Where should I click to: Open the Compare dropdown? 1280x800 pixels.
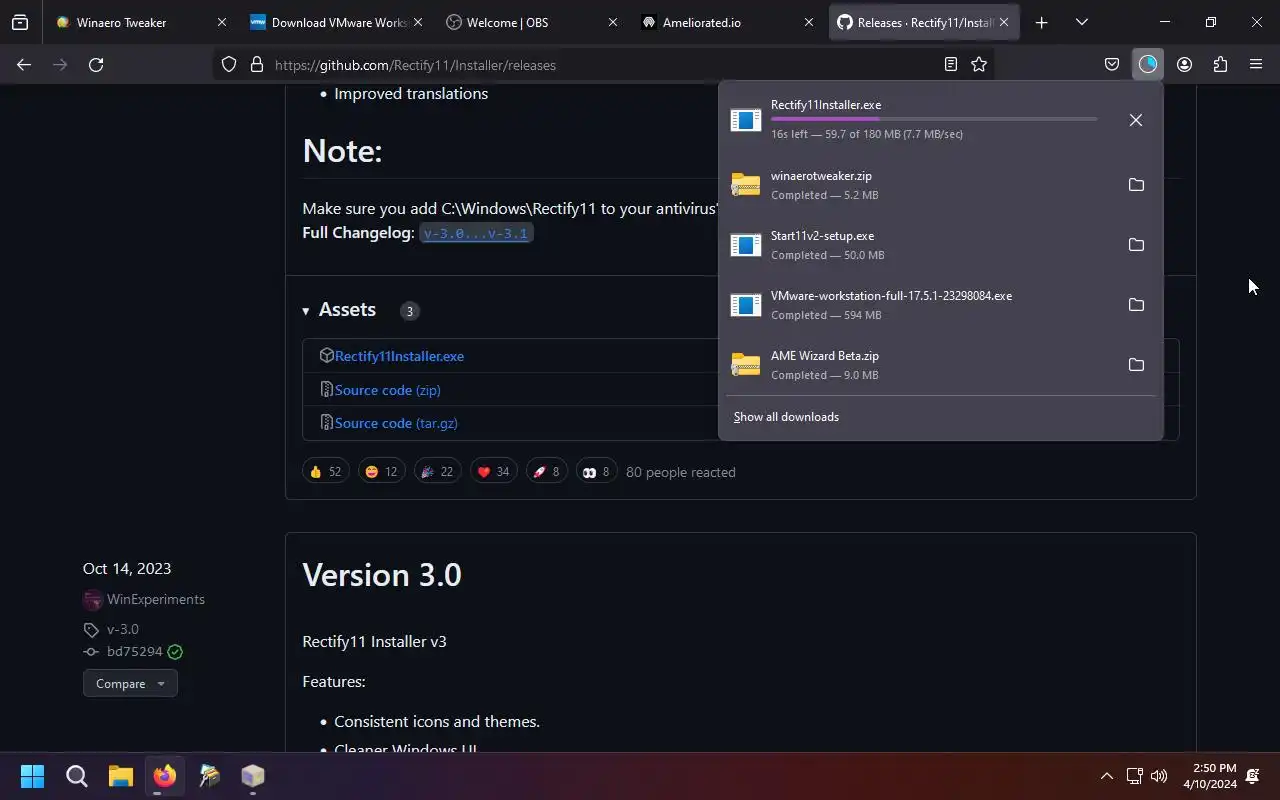point(130,684)
